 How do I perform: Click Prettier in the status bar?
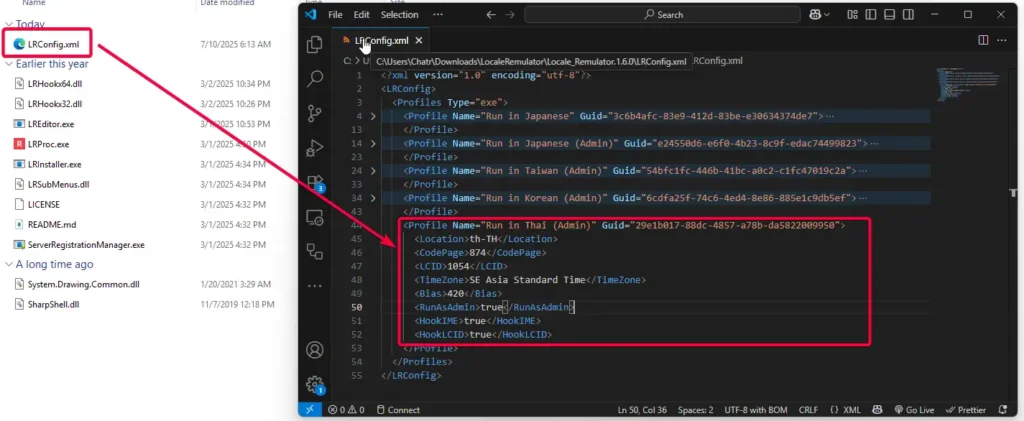point(965,410)
